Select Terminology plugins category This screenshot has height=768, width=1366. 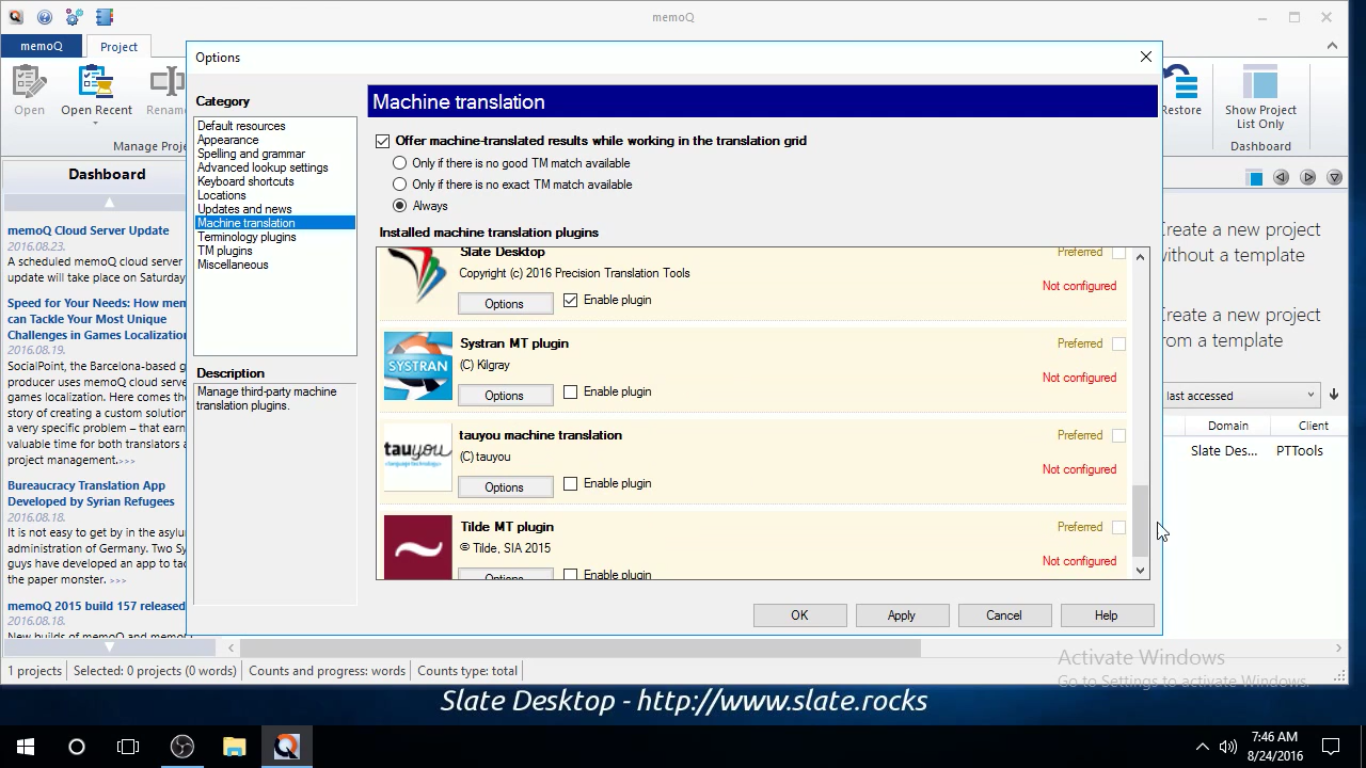(x=247, y=237)
